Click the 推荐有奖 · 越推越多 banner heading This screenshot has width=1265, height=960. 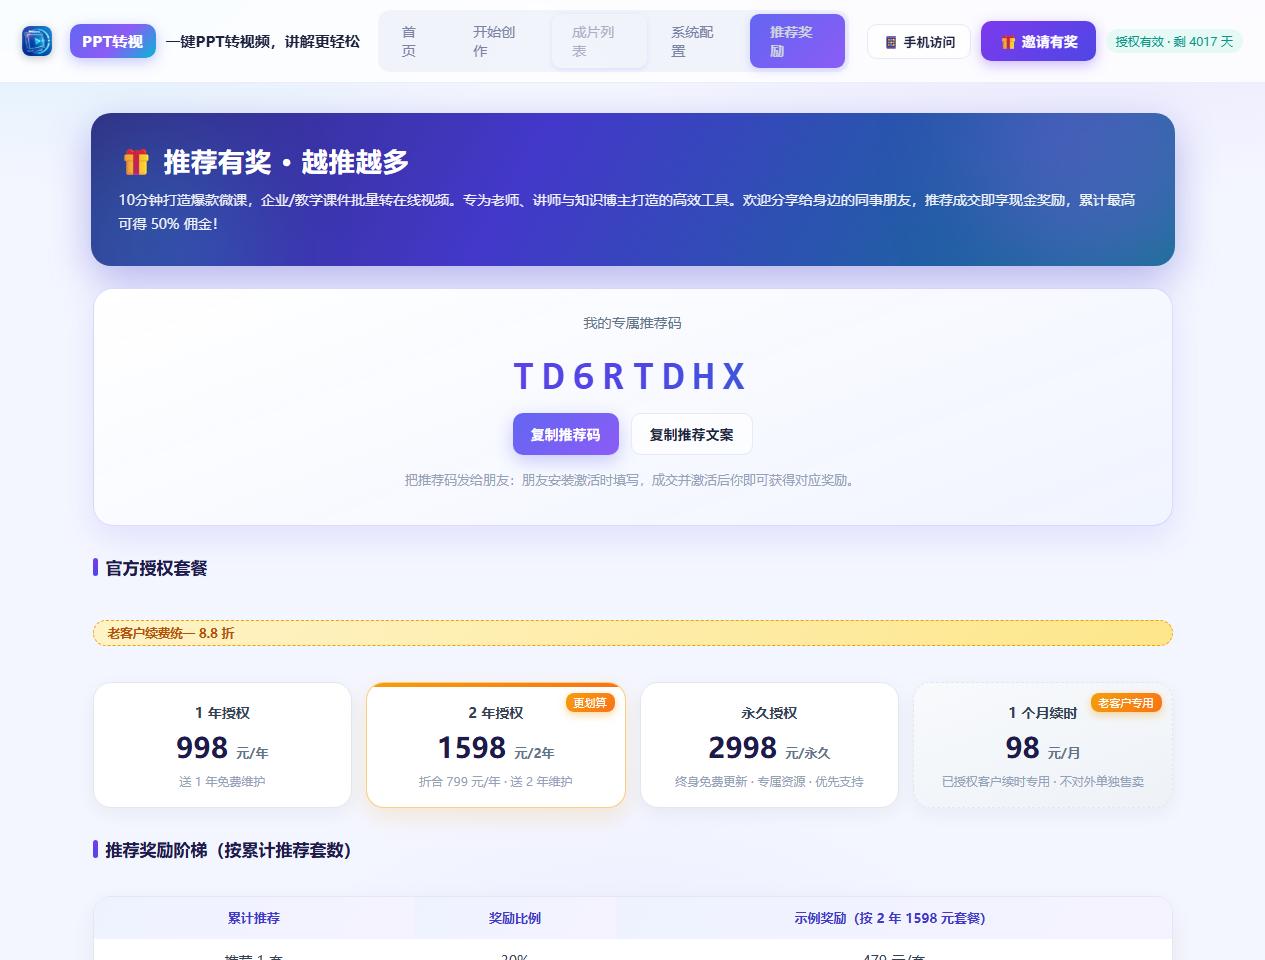click(x=286, y=161)
